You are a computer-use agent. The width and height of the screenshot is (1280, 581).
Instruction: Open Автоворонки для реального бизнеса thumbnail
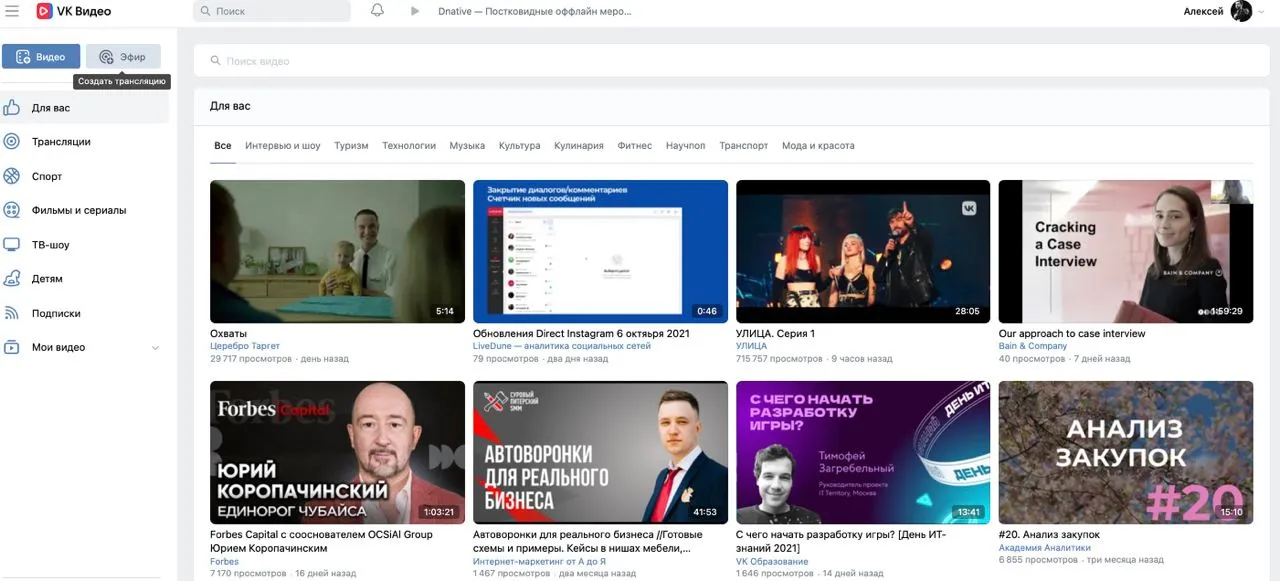click(x=600, y=453)
